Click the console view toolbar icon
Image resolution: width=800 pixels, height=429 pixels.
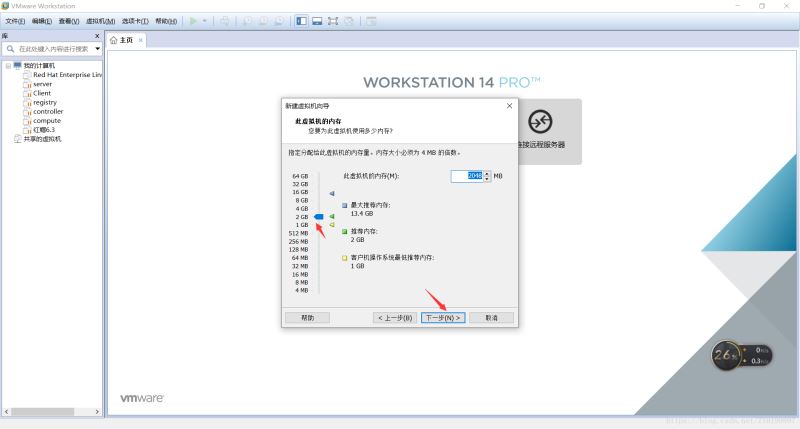pyautogui.click(x=371, y=21)
